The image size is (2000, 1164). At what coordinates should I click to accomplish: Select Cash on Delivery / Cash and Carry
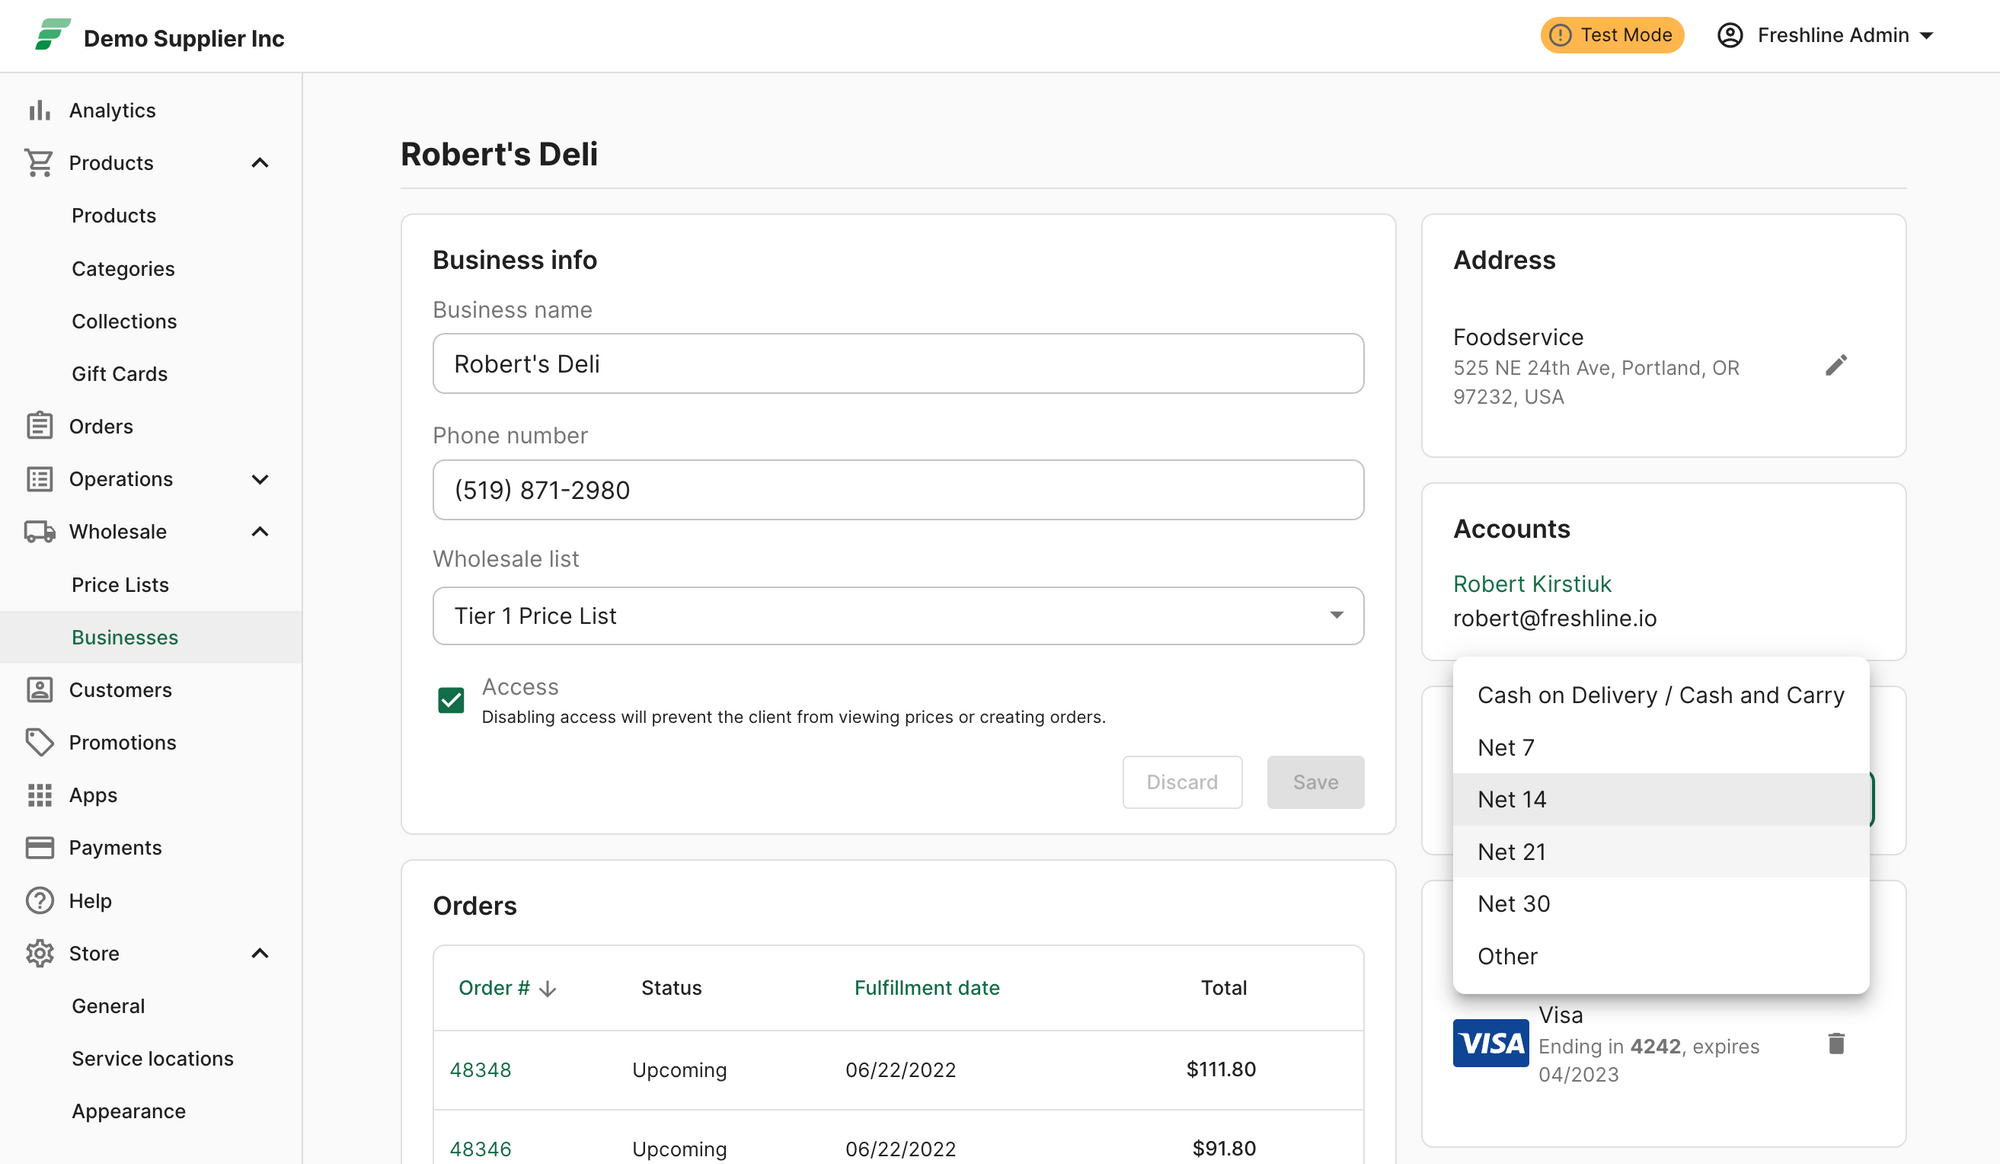[x=1661, y=695]
